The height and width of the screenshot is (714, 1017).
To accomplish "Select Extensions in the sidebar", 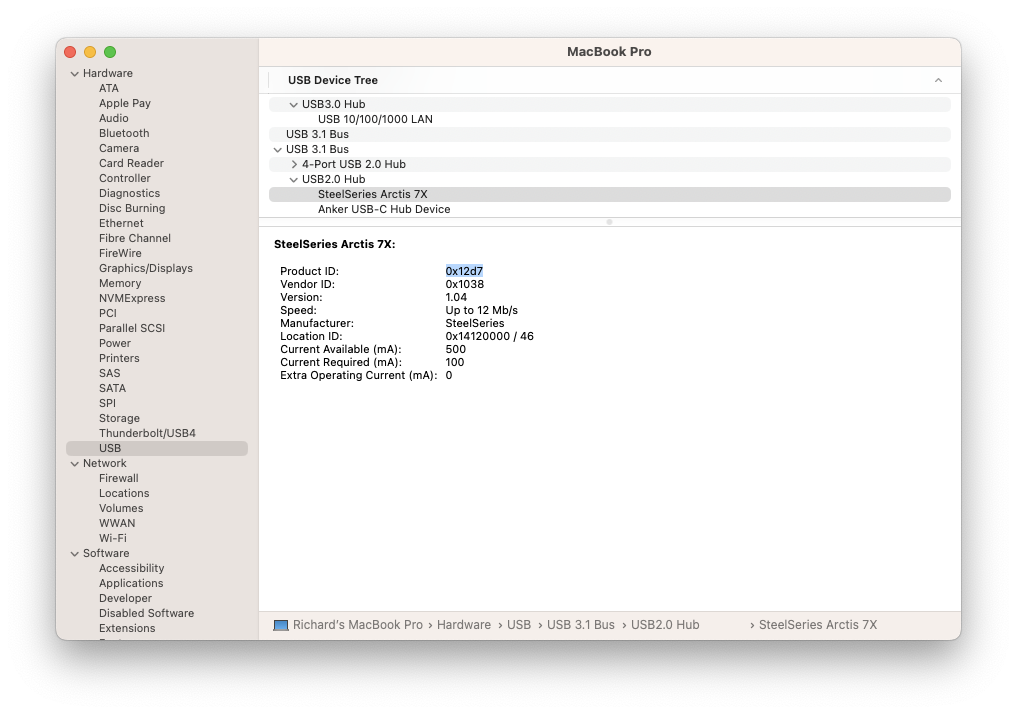I will click(127, 628).
